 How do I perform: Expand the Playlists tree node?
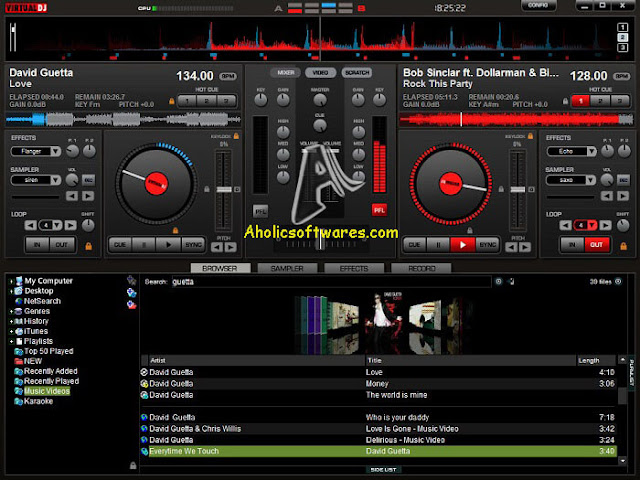(x=11, y=341)
